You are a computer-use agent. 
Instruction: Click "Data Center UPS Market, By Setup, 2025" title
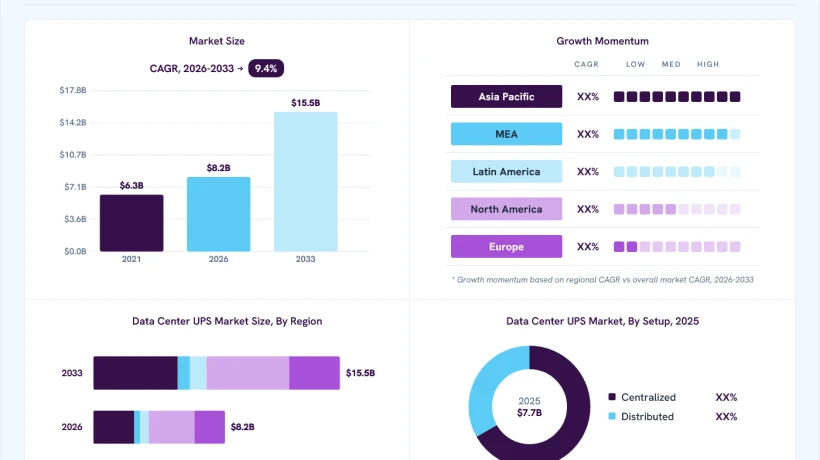(x=602, y=321)
